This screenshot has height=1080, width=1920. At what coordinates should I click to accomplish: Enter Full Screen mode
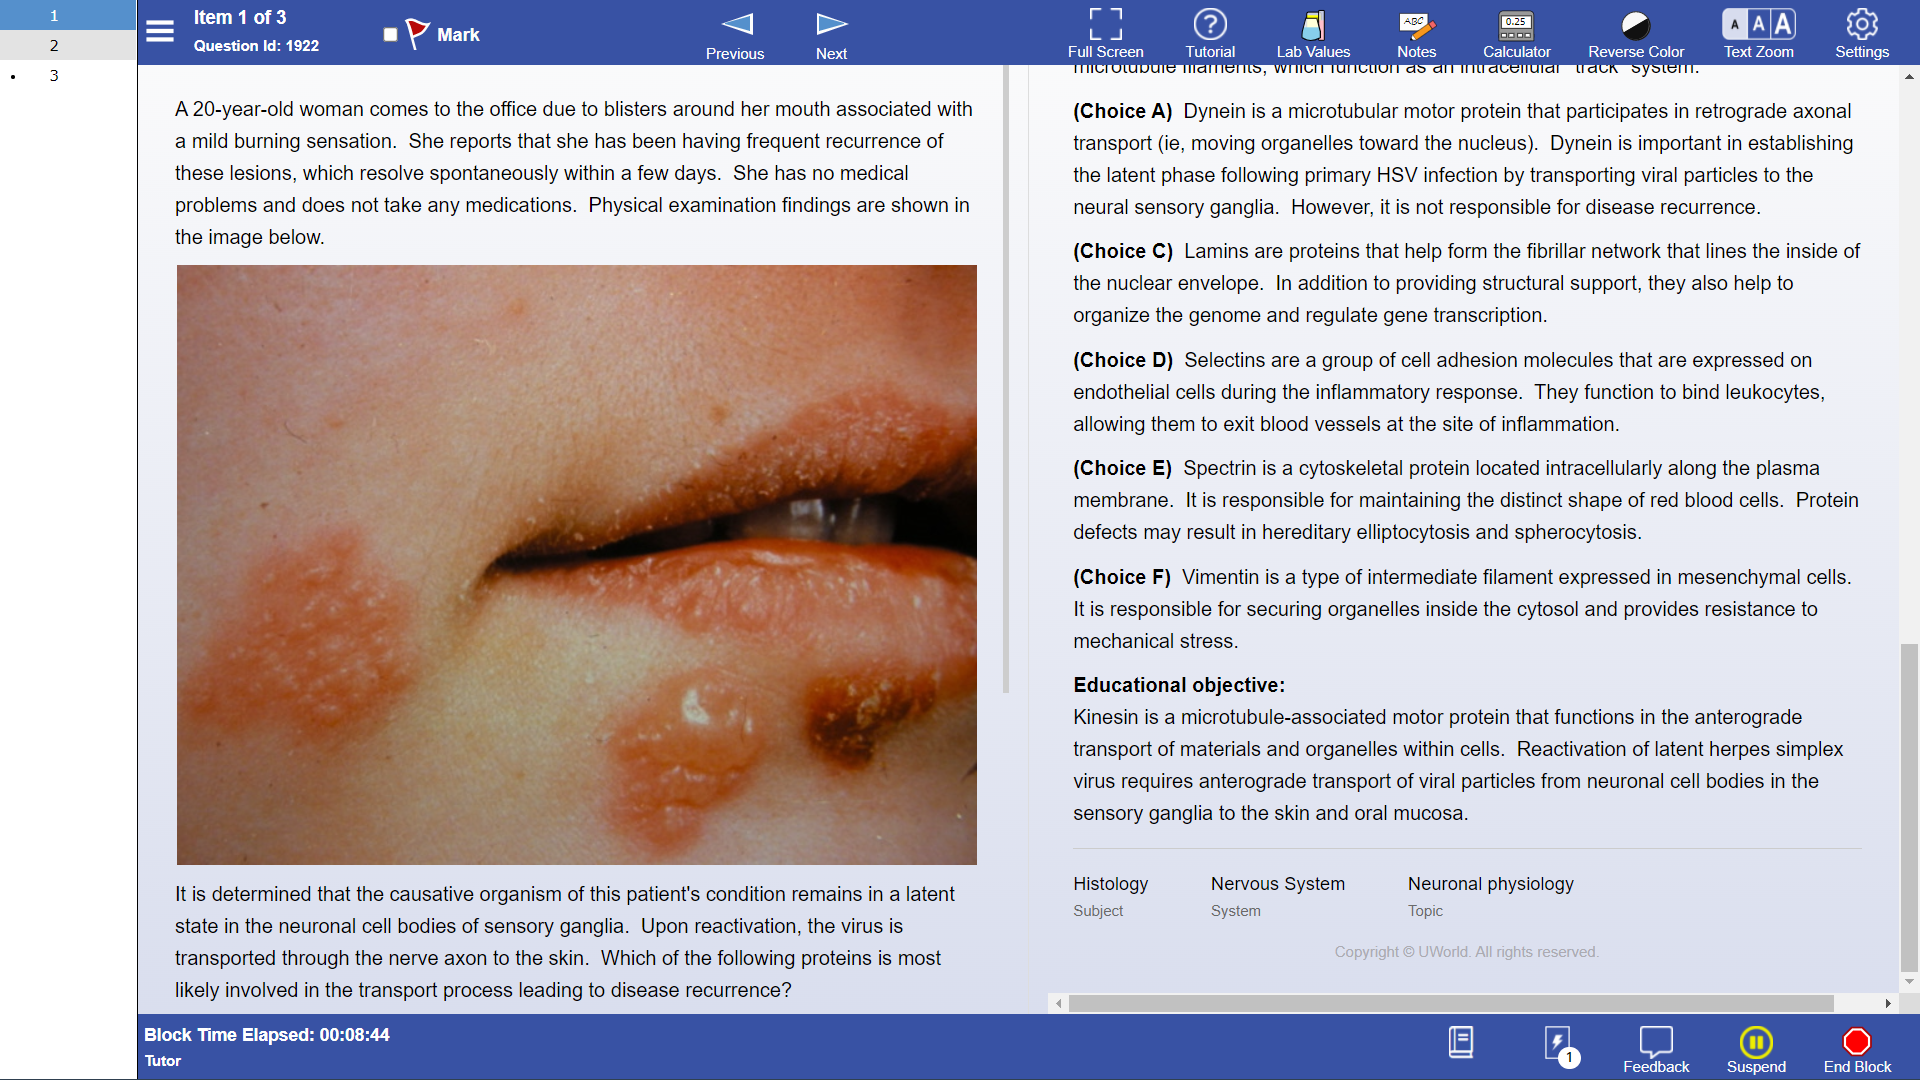(x=1105, y=33)
